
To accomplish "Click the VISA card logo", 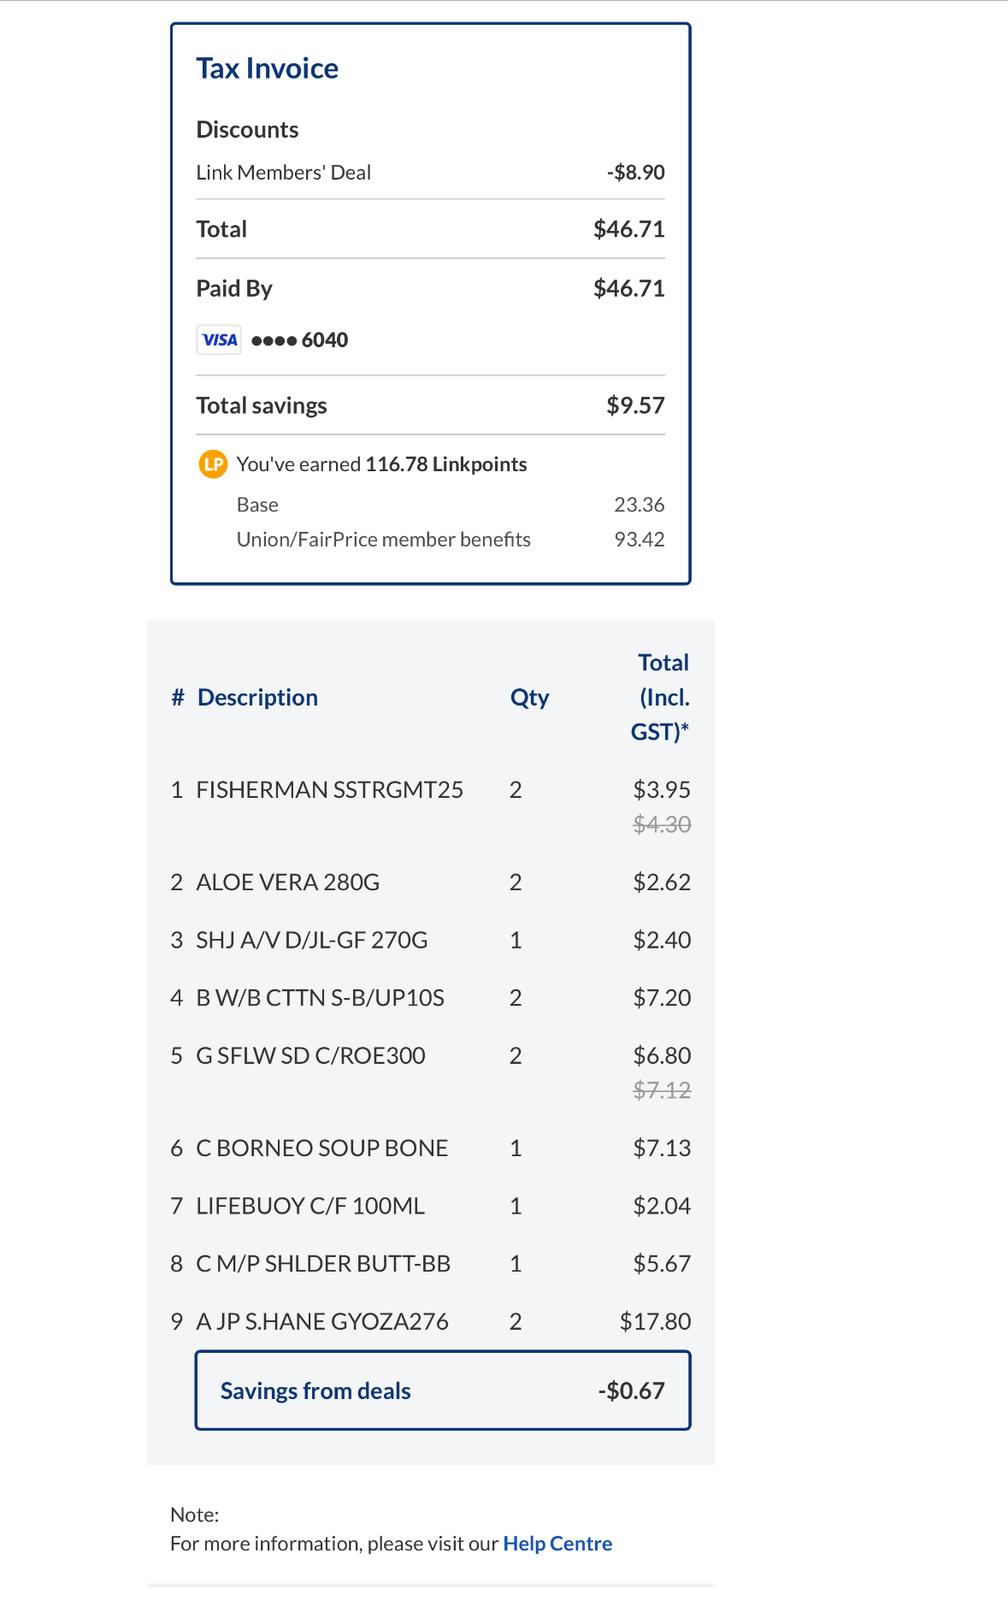I will (x=219, y=340).
